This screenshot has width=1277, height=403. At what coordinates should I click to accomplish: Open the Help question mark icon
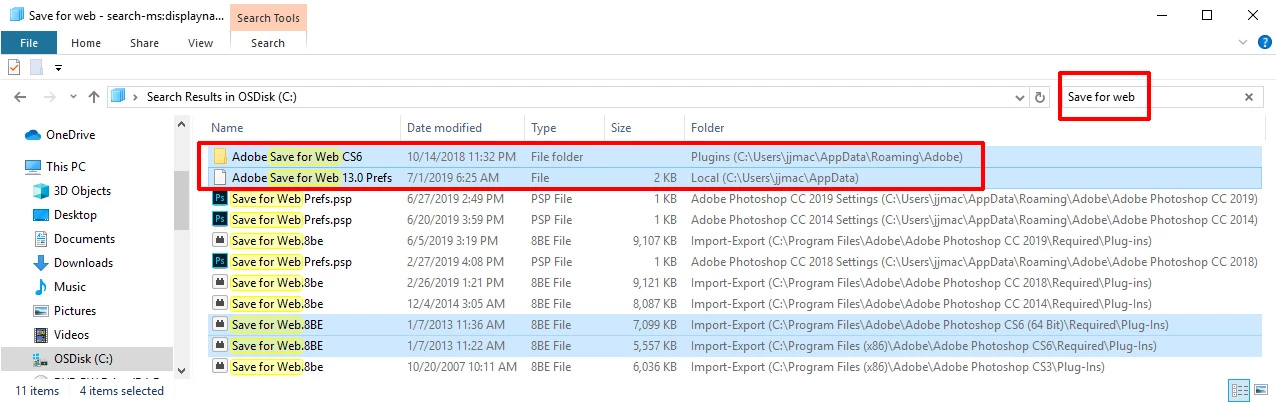point(1264,42)
